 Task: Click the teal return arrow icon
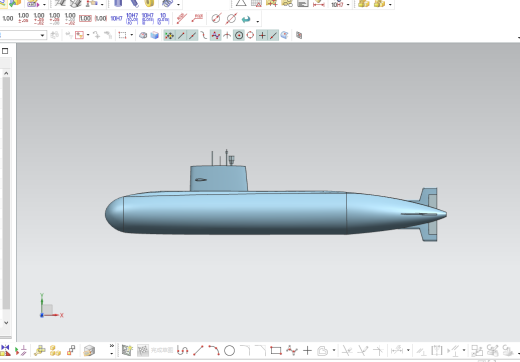[246, 19]
